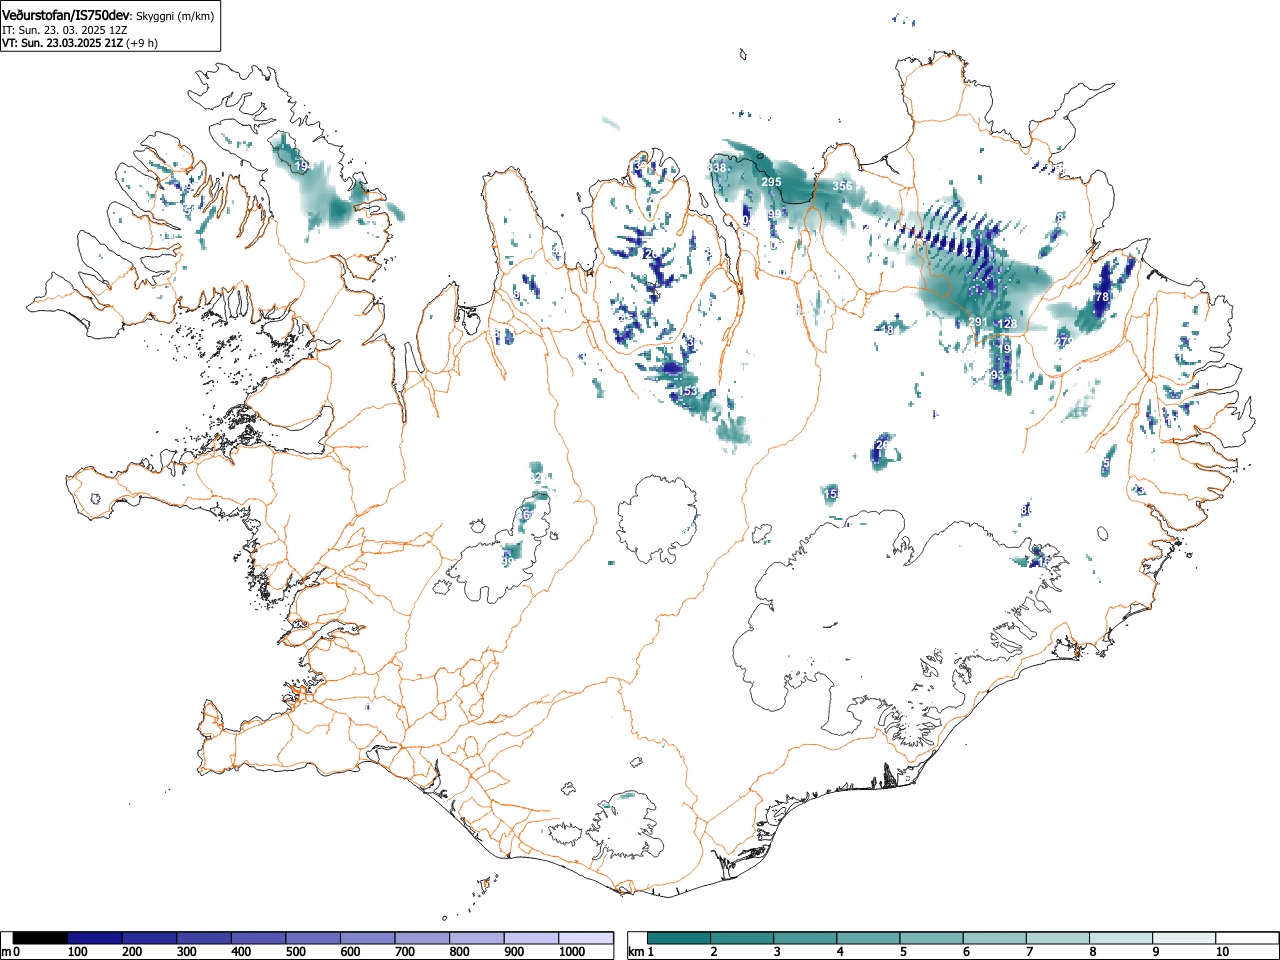Click the 'VT: Sun. 23.03.2025 21Z (+9 h)' line
1280x960 pixels.
[x=80, y=43]
